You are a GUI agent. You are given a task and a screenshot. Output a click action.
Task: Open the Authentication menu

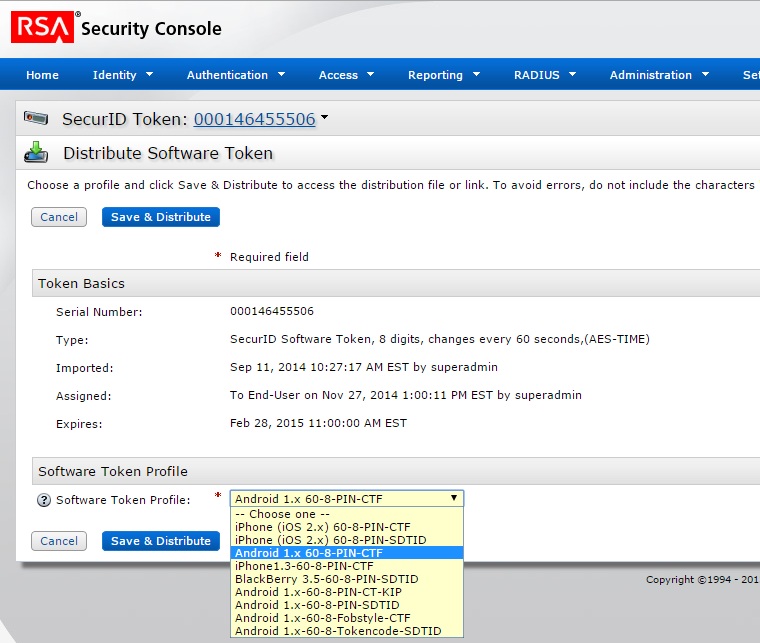(x=236, y=75)
